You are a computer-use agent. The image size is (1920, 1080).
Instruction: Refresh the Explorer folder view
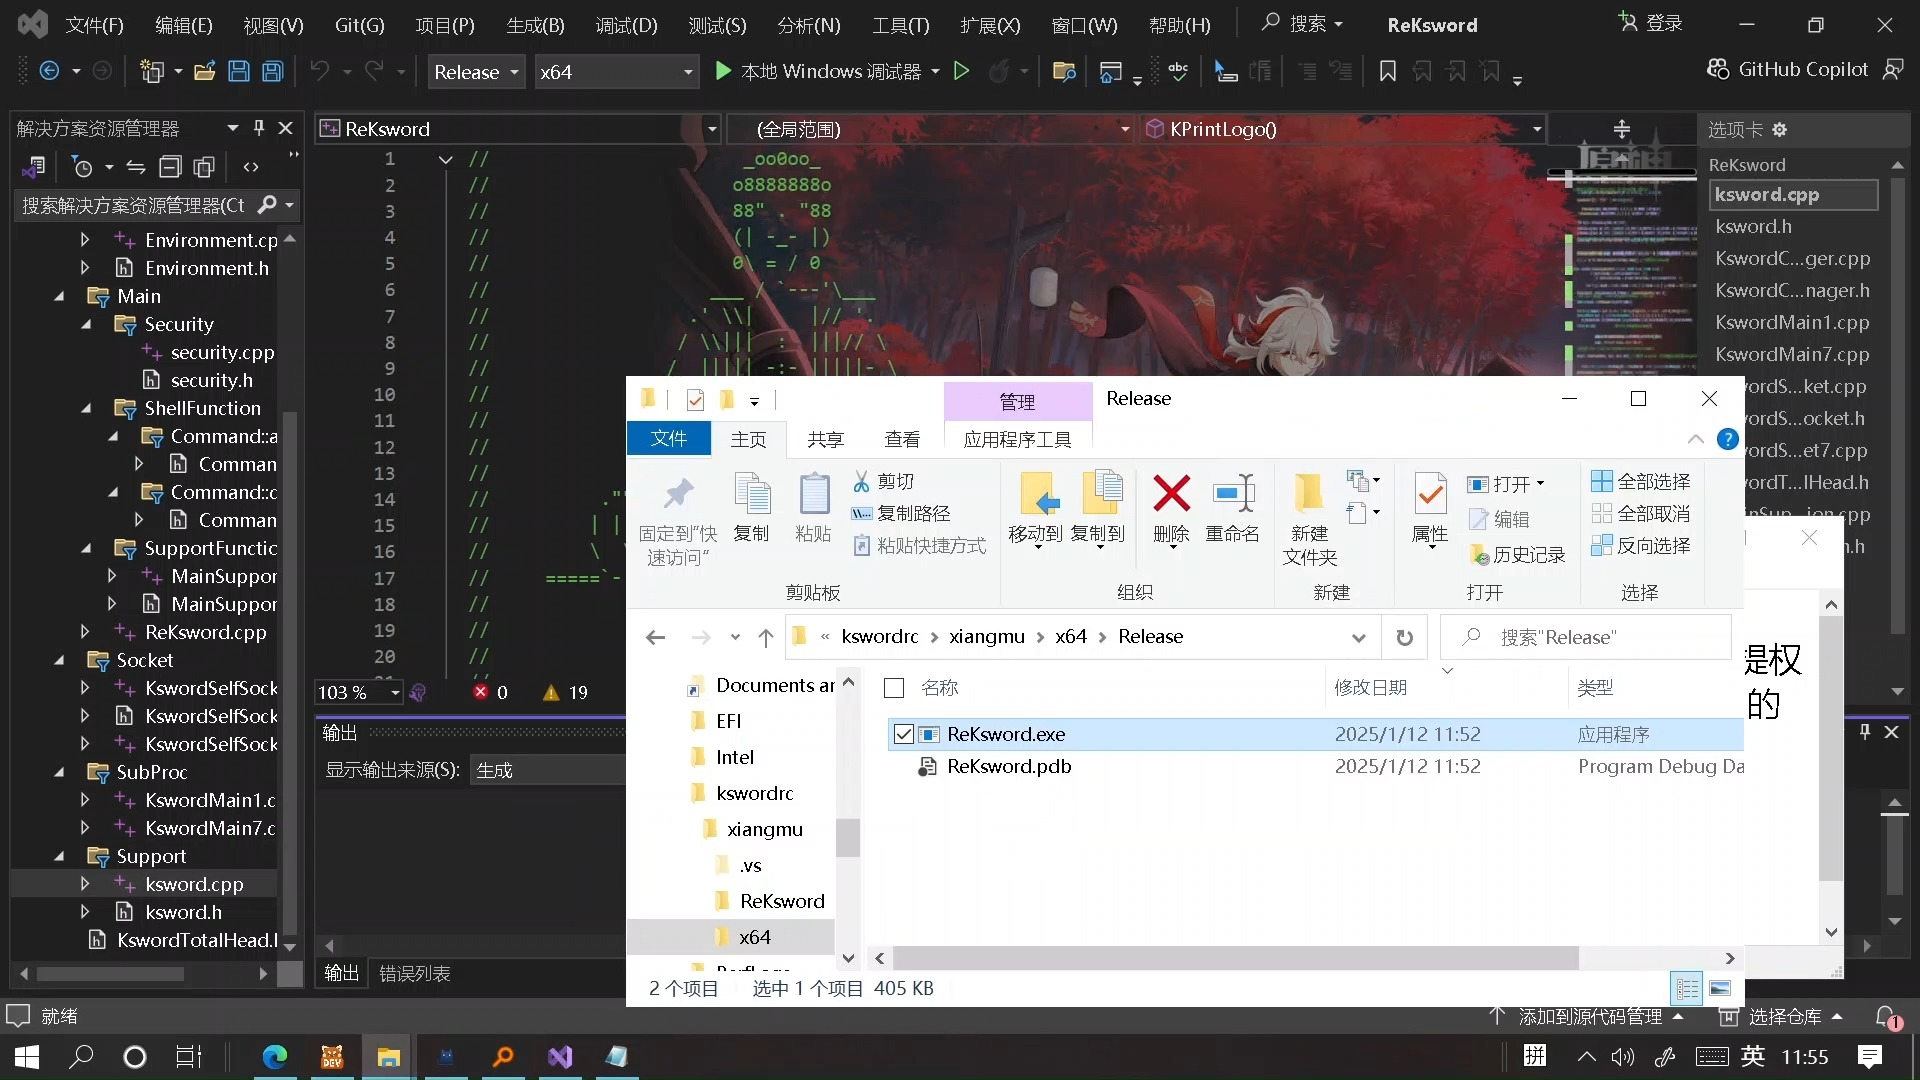pyautogui.click(x=1405, y=637)
